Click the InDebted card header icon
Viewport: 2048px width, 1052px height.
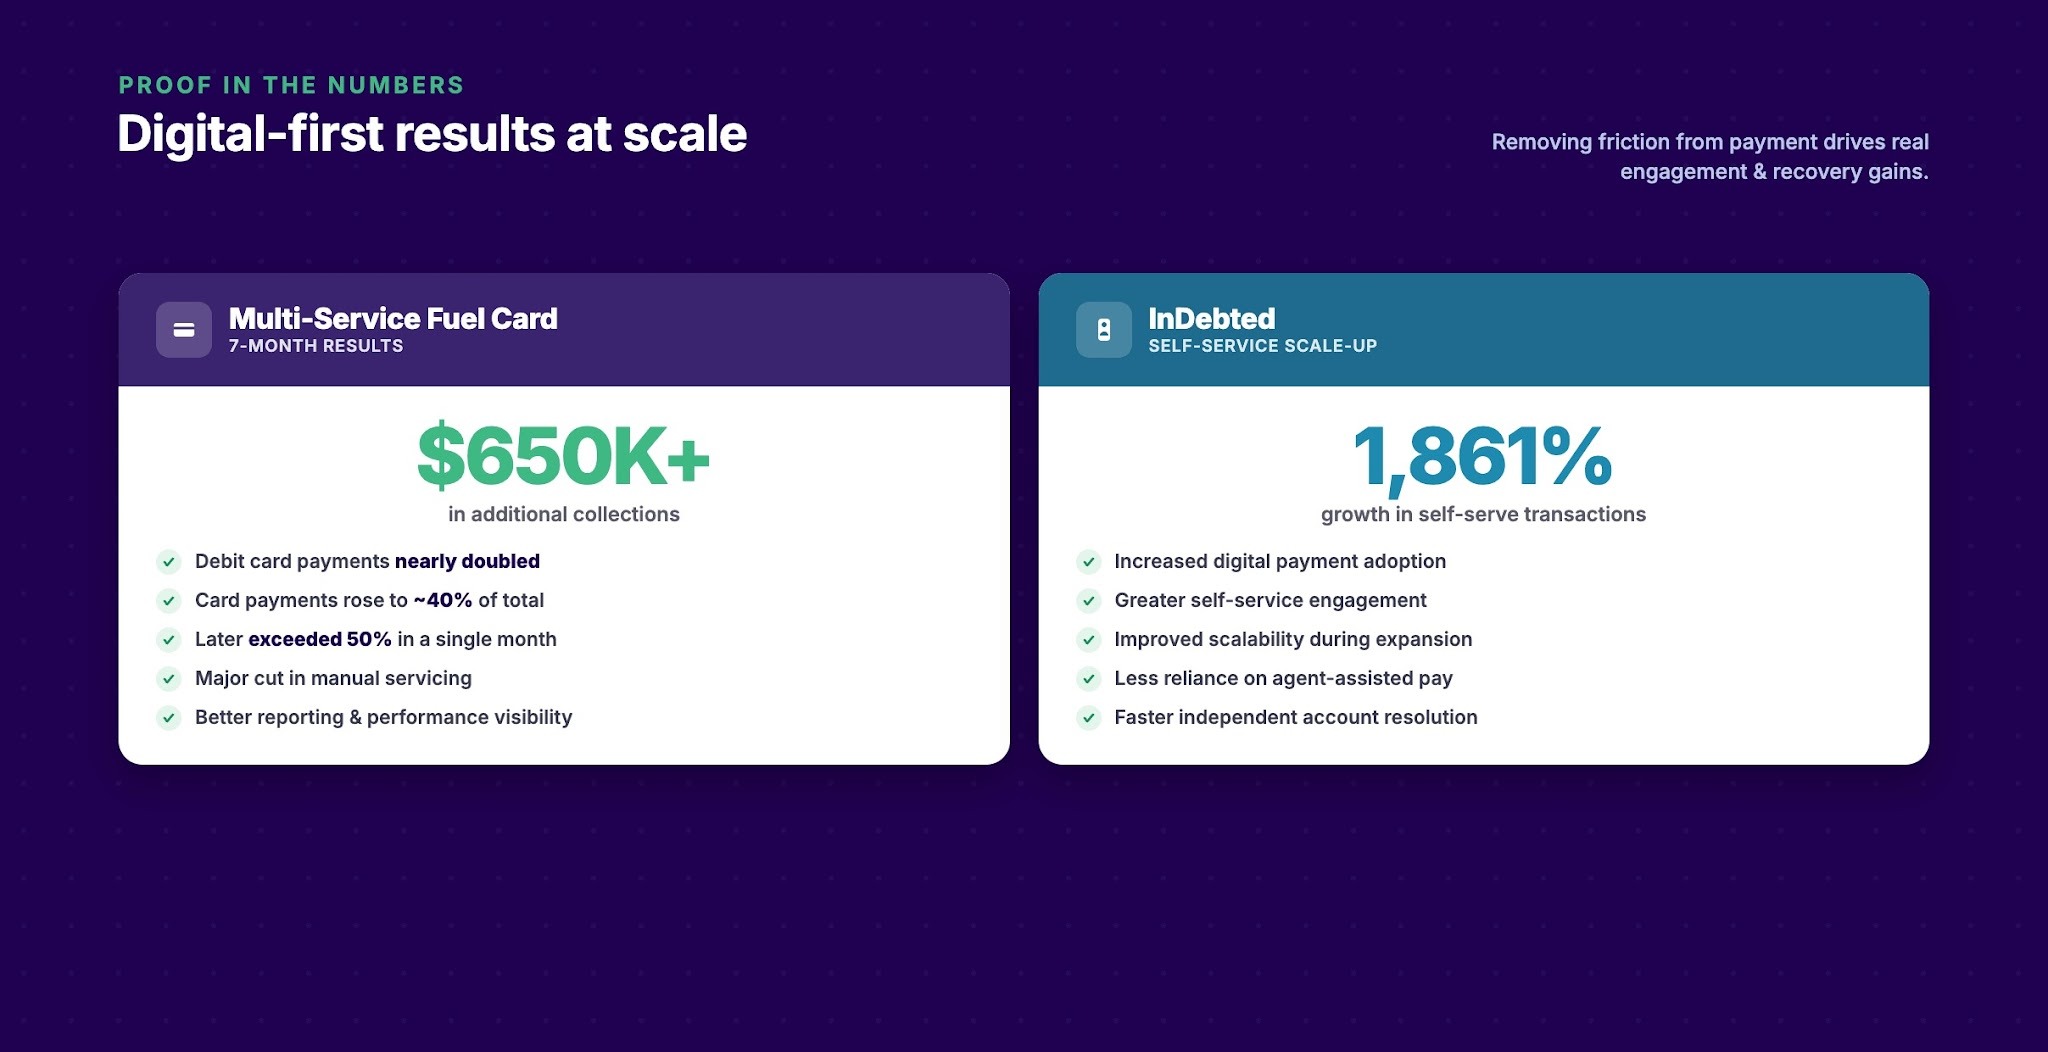(1104, 330)
